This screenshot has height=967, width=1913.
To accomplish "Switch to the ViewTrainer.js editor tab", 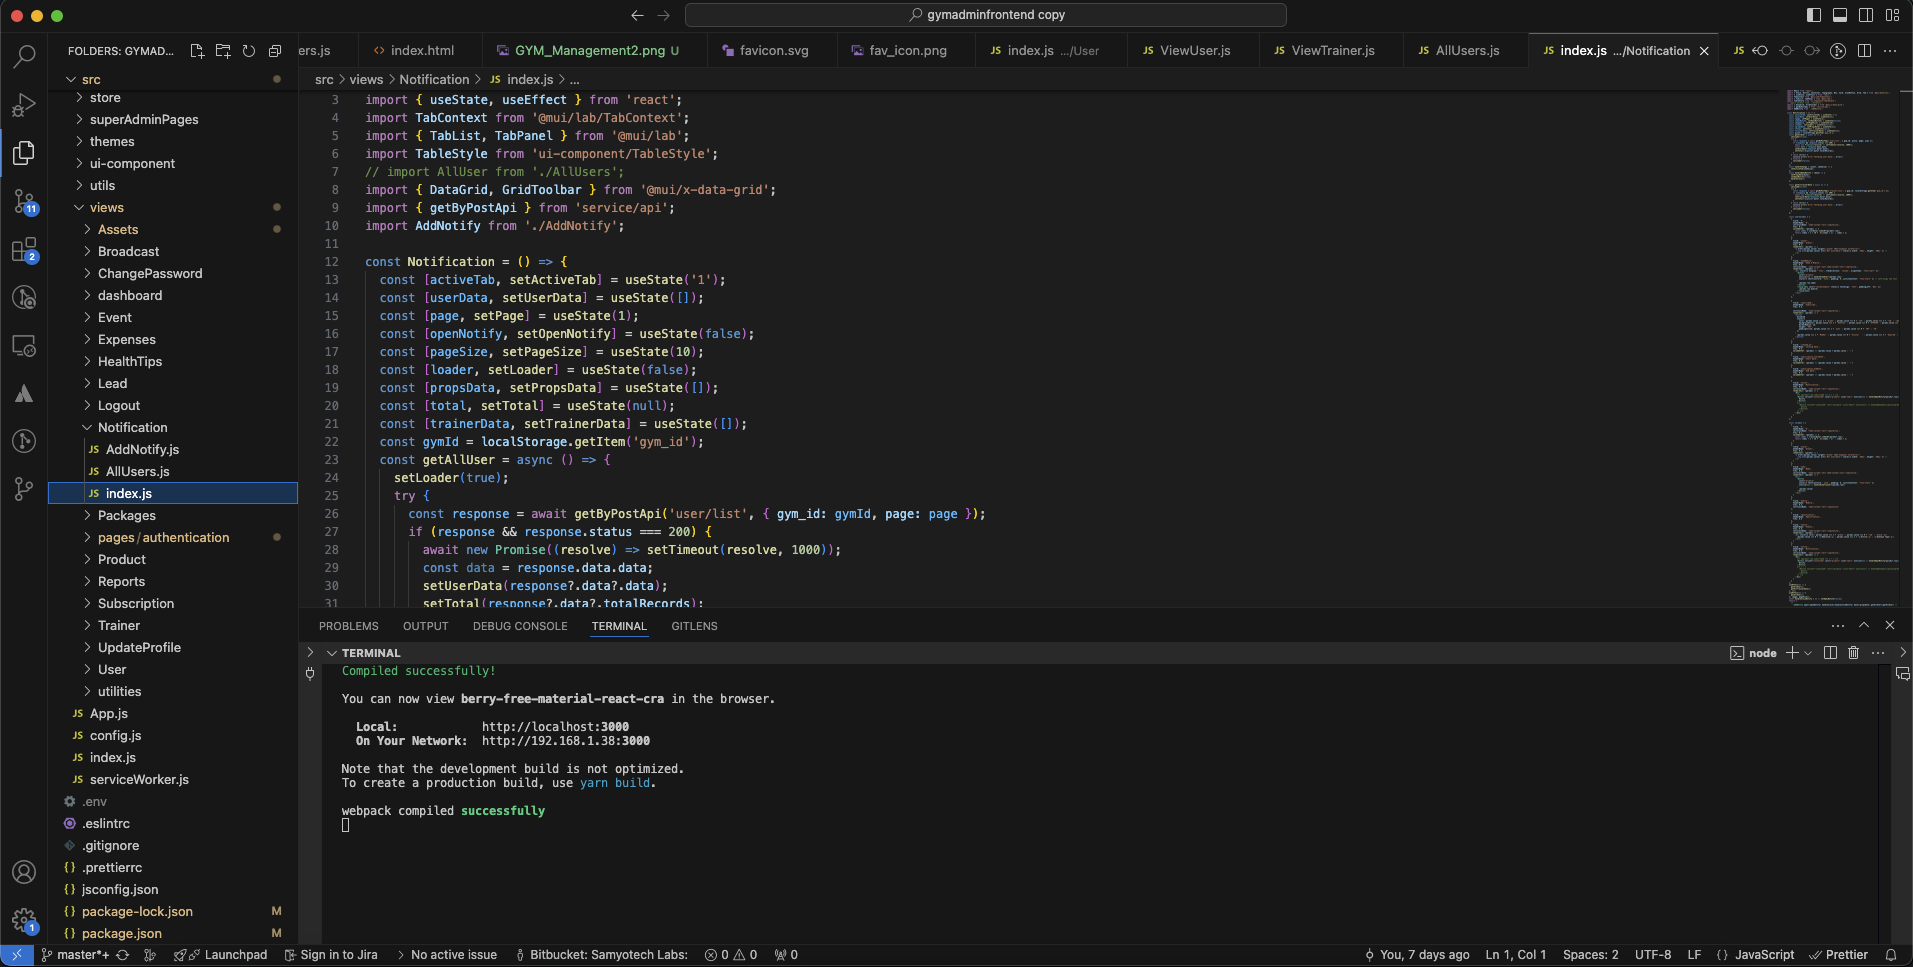I will click(x=1332, y=51).
